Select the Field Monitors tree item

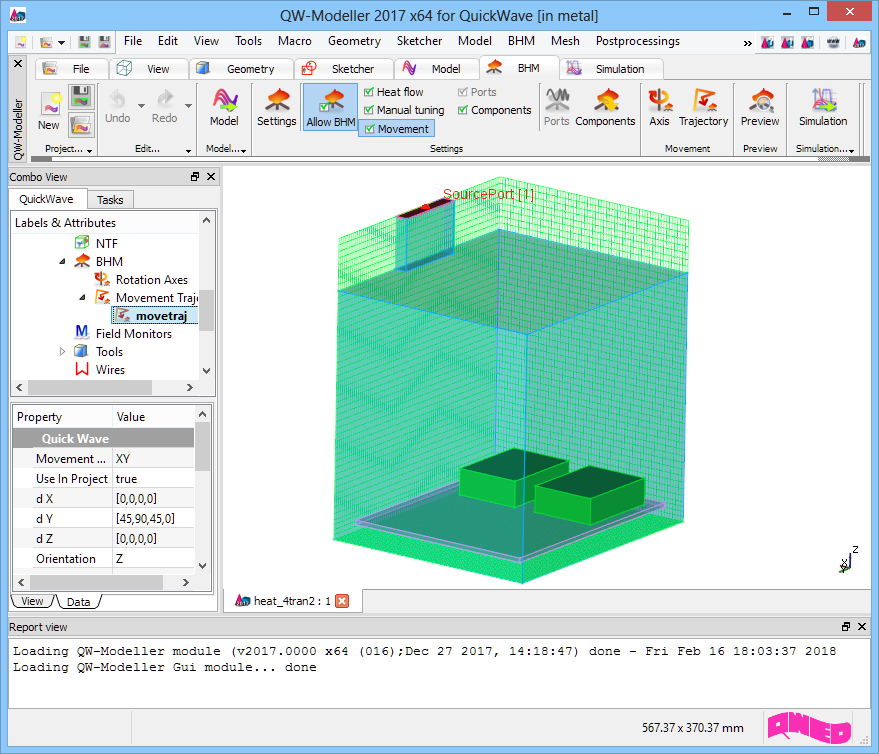[x=133, y=334]
